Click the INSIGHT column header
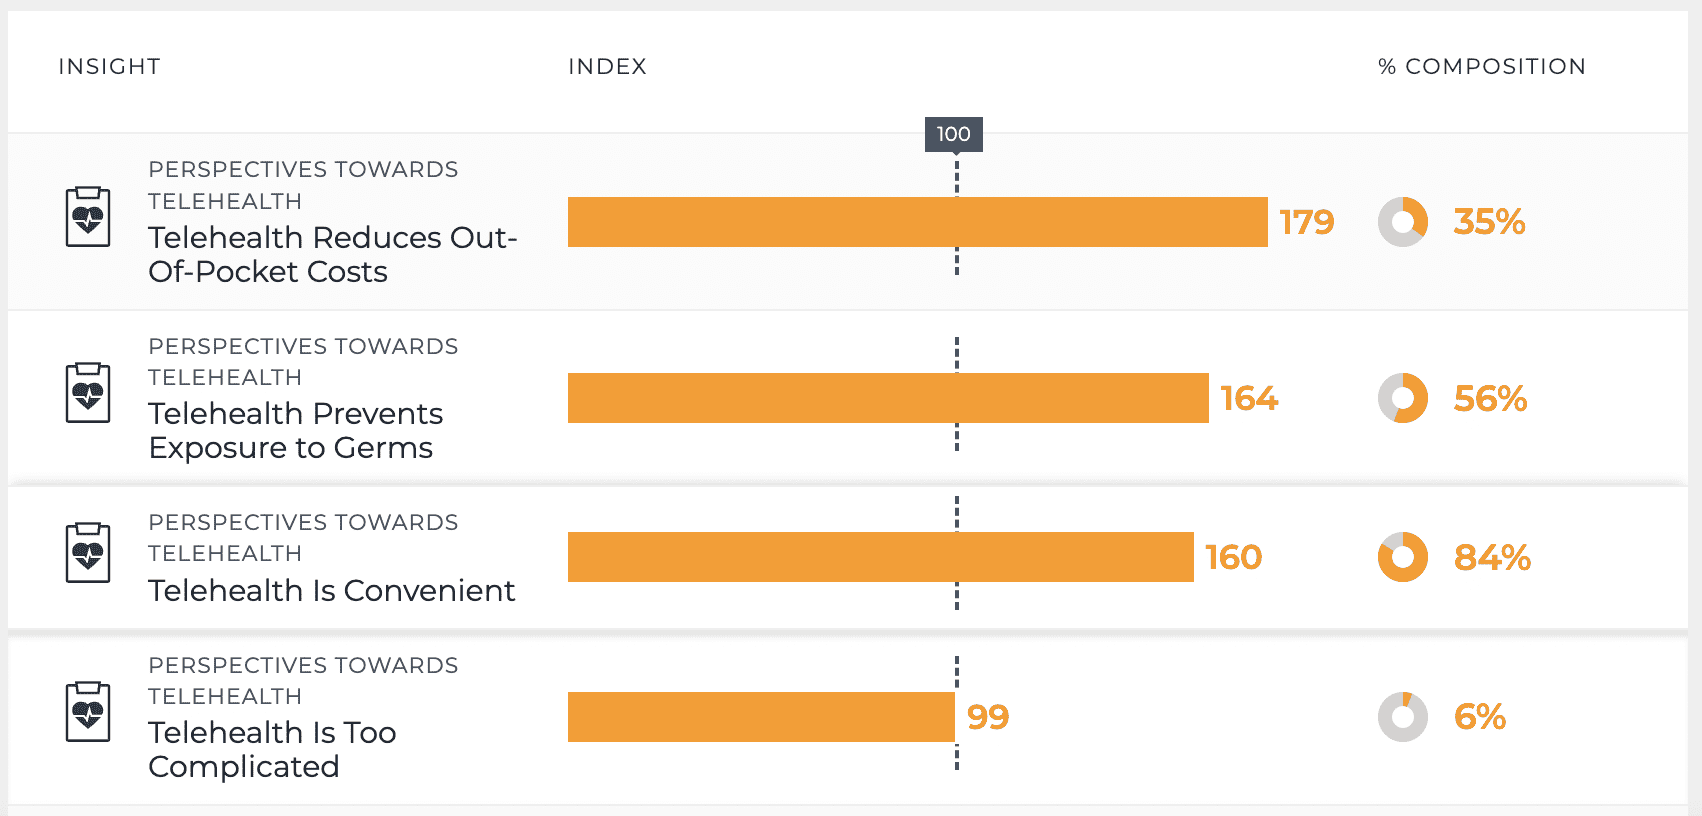 pos(109,67)
